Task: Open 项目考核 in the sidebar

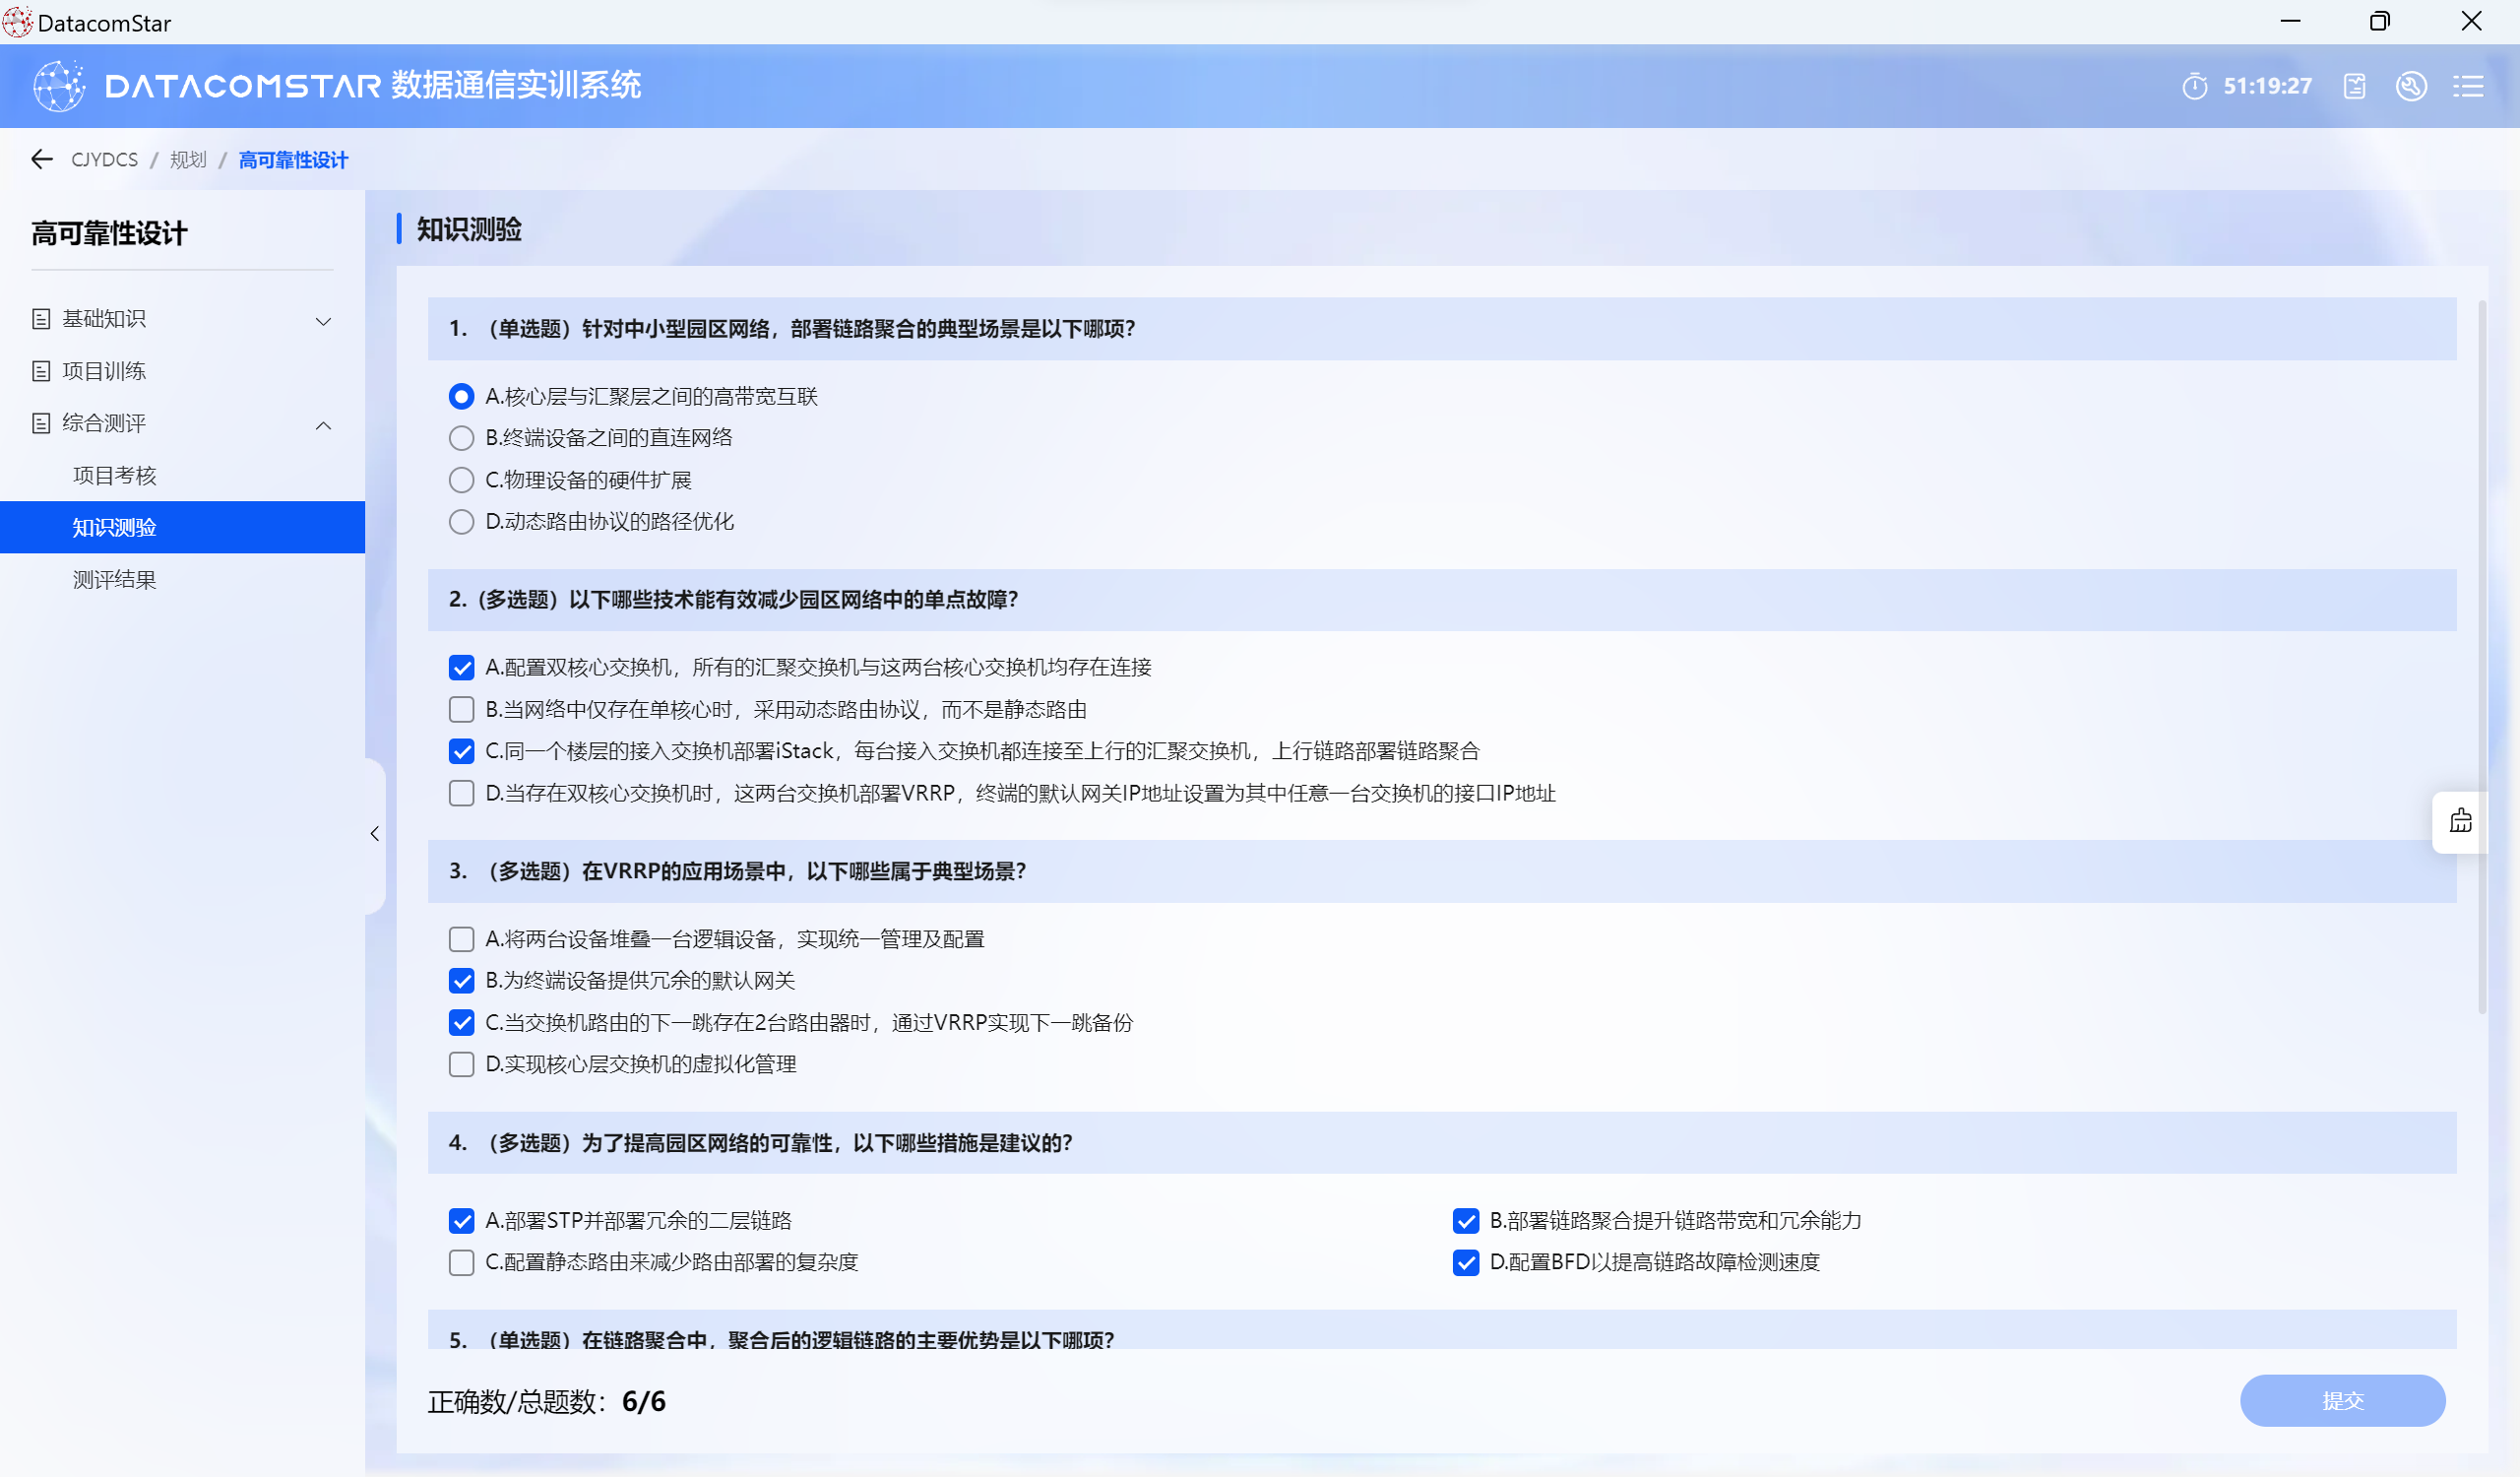Action: click(x=115, y=476)
